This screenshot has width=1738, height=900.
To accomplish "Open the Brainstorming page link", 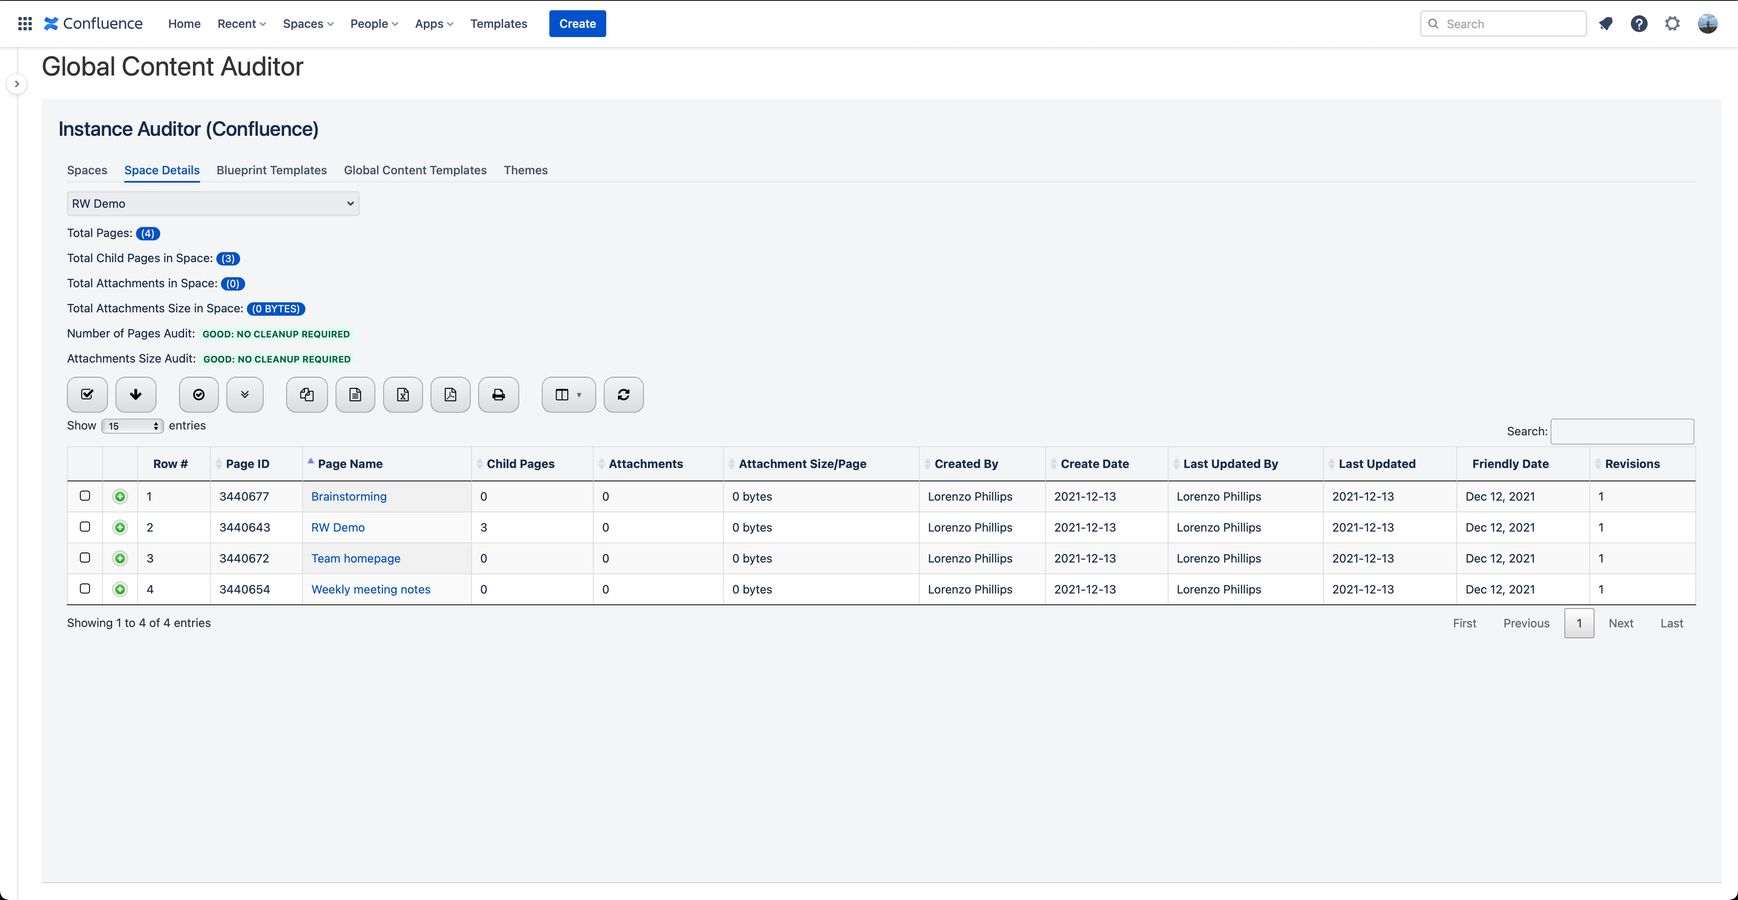I will pyautogui.click(x=349, y=496).
